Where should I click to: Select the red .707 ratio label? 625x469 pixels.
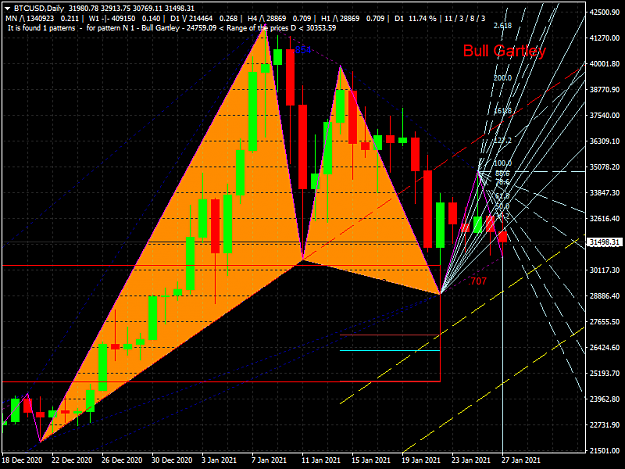477,281
